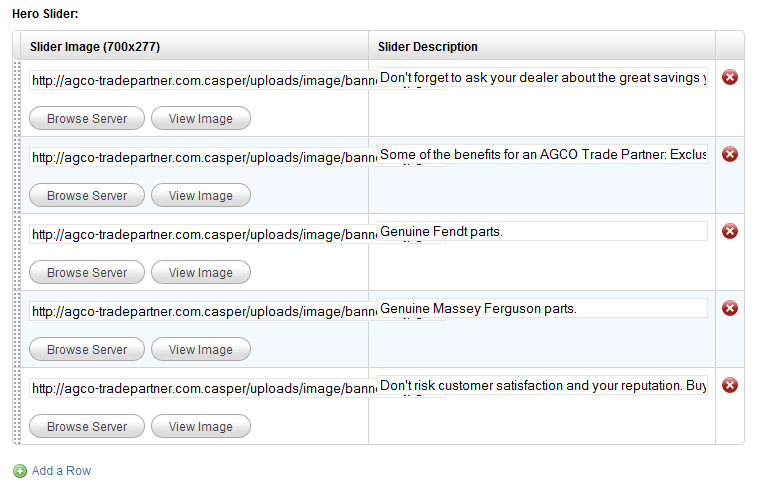Delete the row with the great savings description
This screenshot has height=489, width=757.
[x=729, y=77]
